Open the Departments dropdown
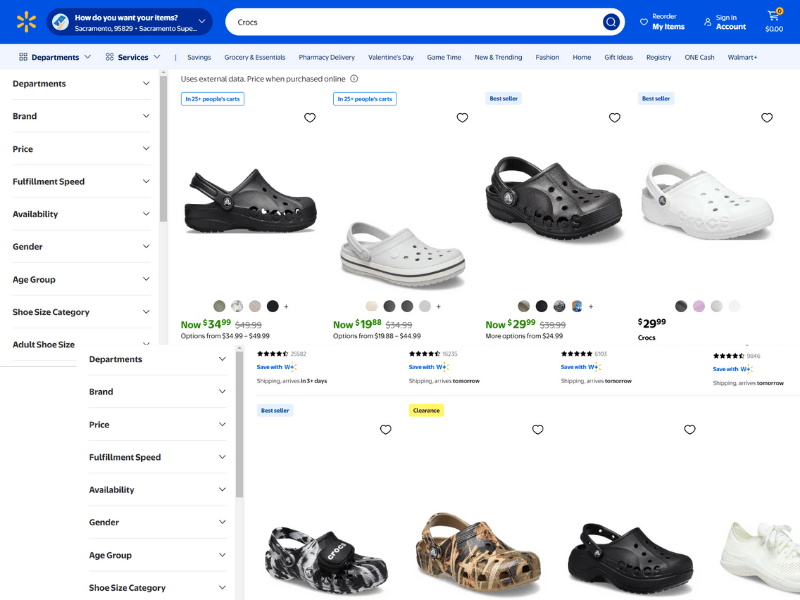Image resolution: width=800 pixels, height=600 pixels. [55, 57]
